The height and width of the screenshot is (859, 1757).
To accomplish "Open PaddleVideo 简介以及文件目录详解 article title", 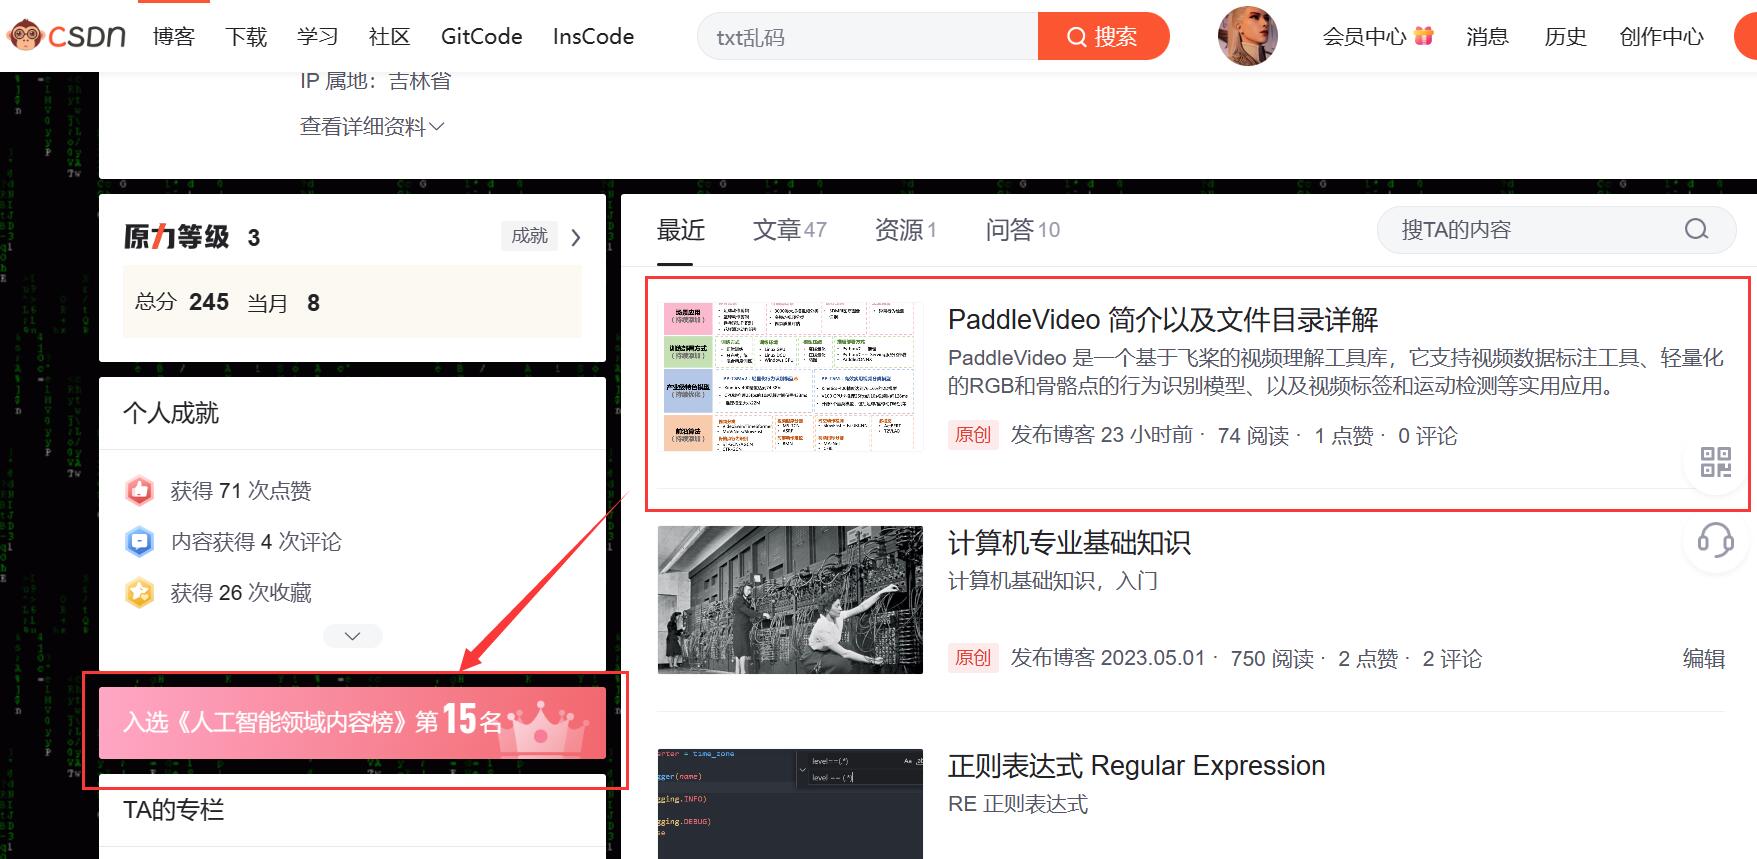I will click(x=1163, y=320).
